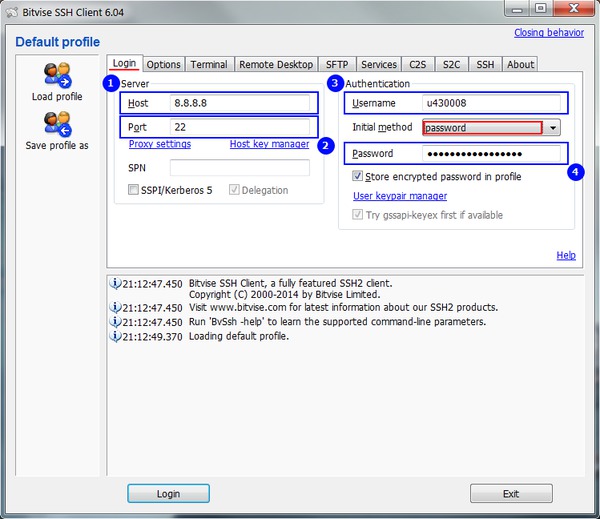Toggle Store encrypted password in profile
This screenshot has height=519, width=600.
click(x=358, y=177)
